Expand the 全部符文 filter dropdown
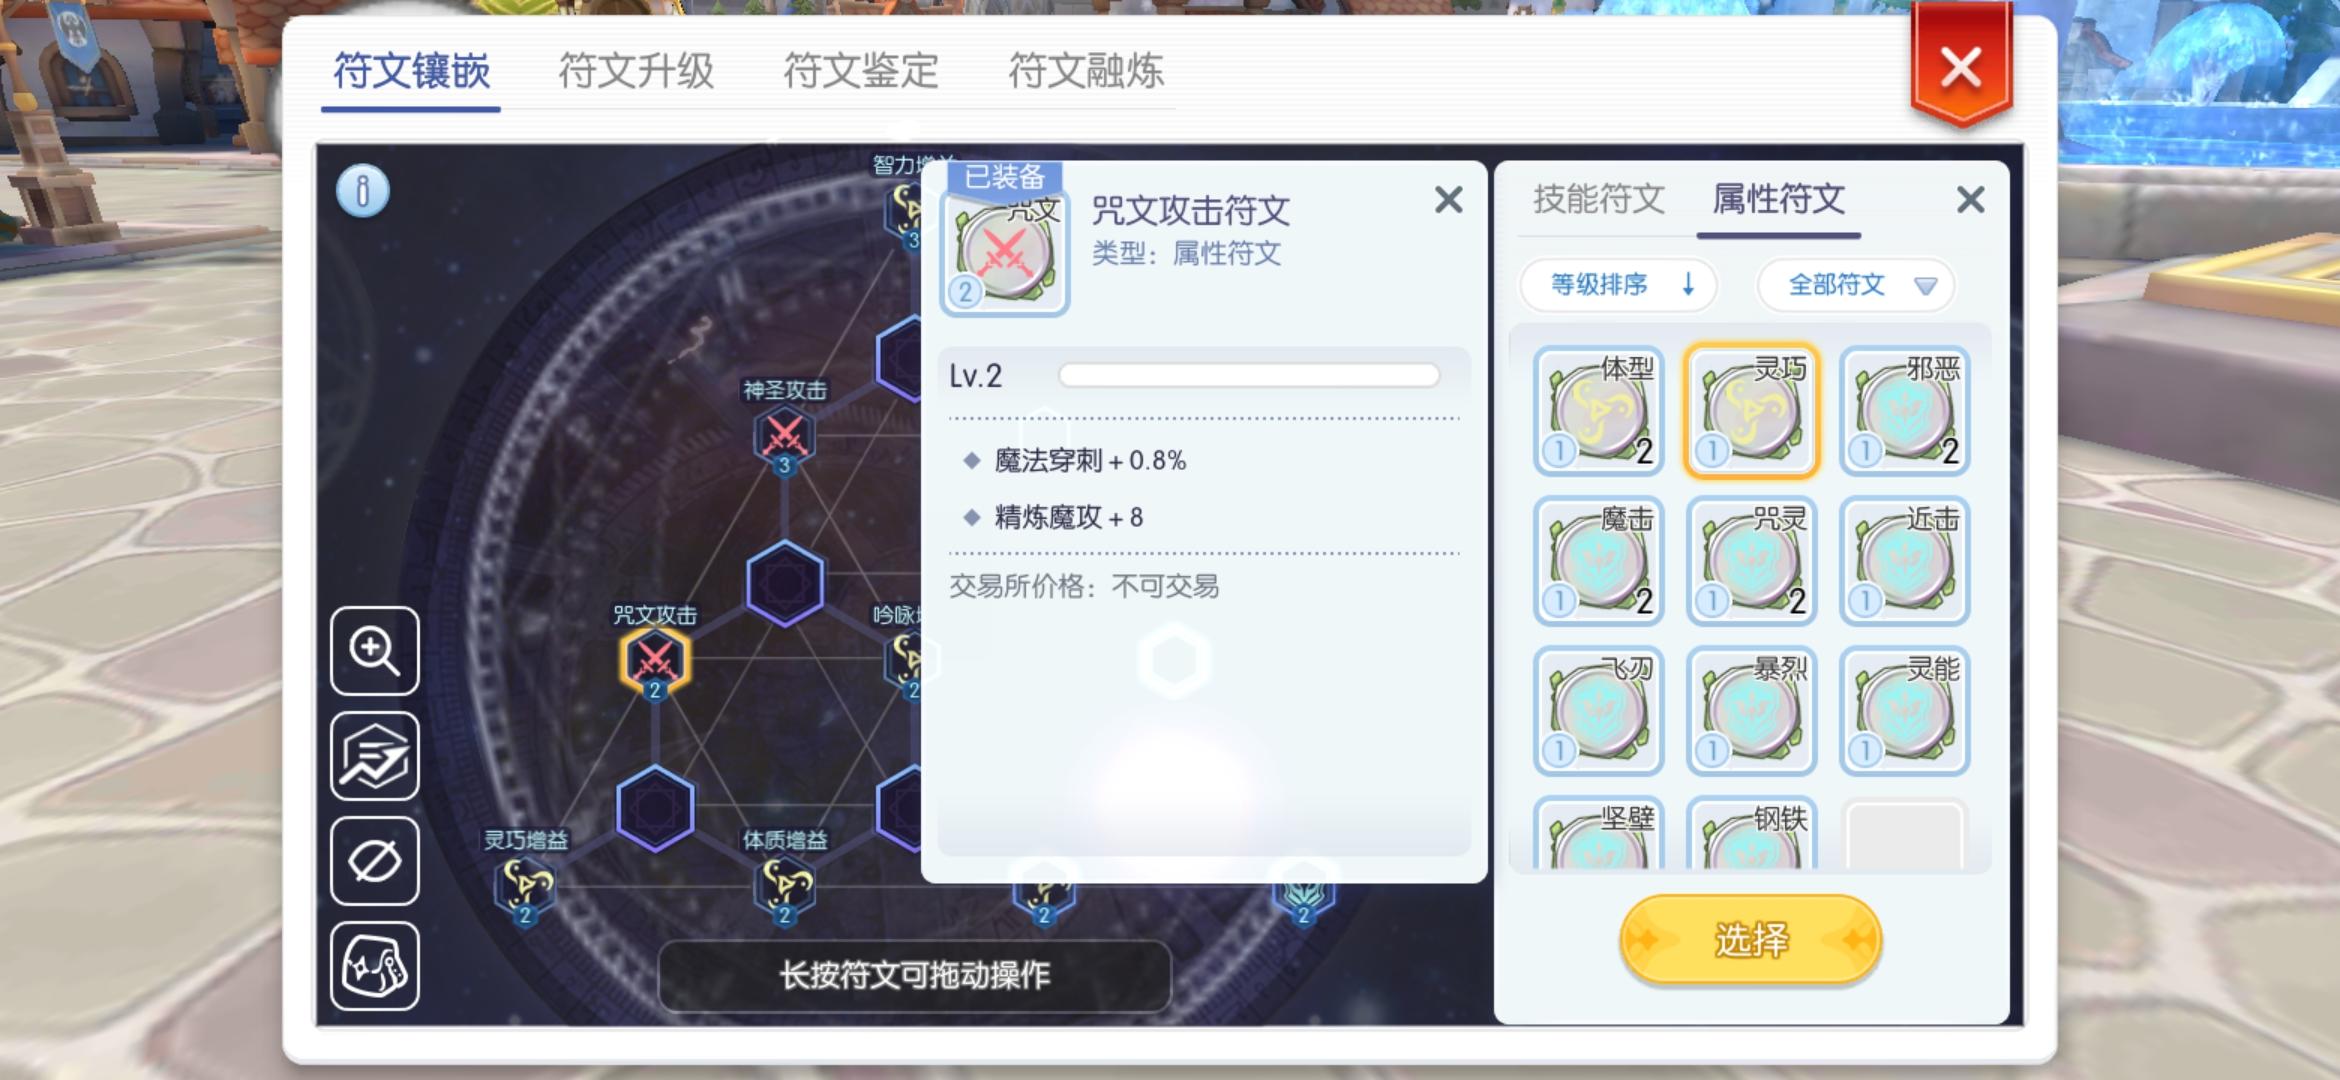This screenshot has width=2340, height=1080. point(1856,285)
